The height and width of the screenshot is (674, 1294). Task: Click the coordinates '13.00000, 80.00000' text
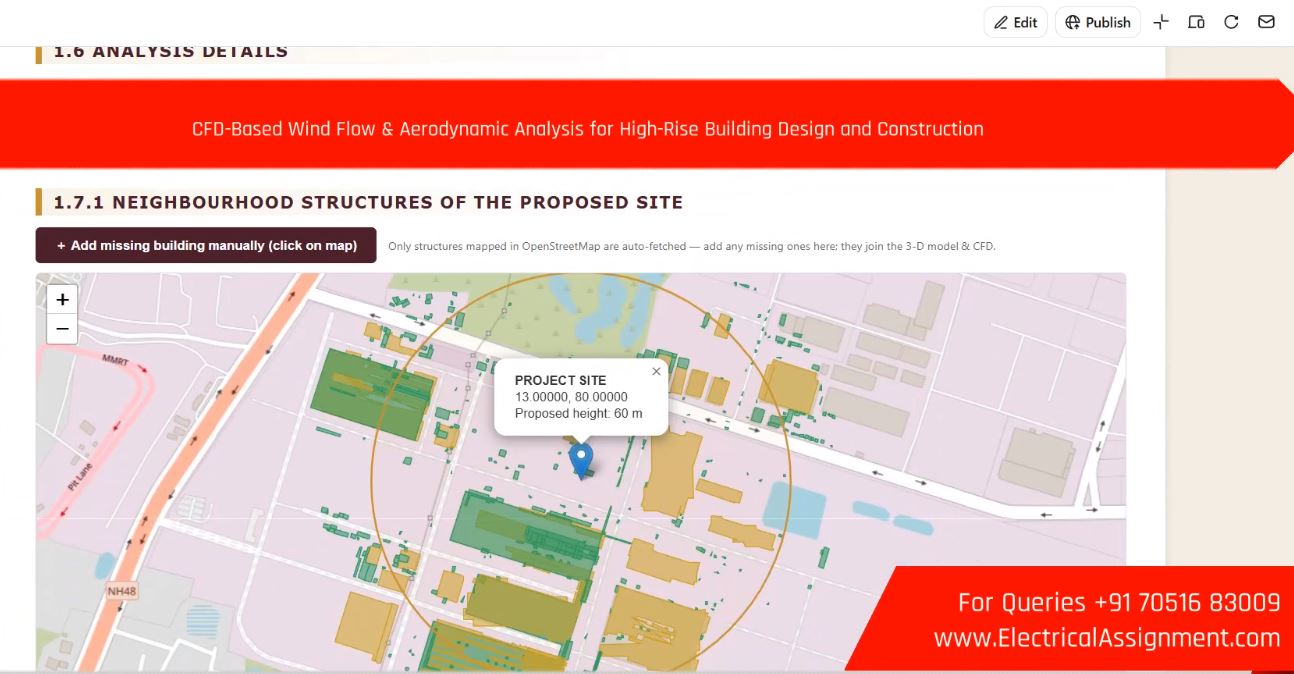[571, 397]
